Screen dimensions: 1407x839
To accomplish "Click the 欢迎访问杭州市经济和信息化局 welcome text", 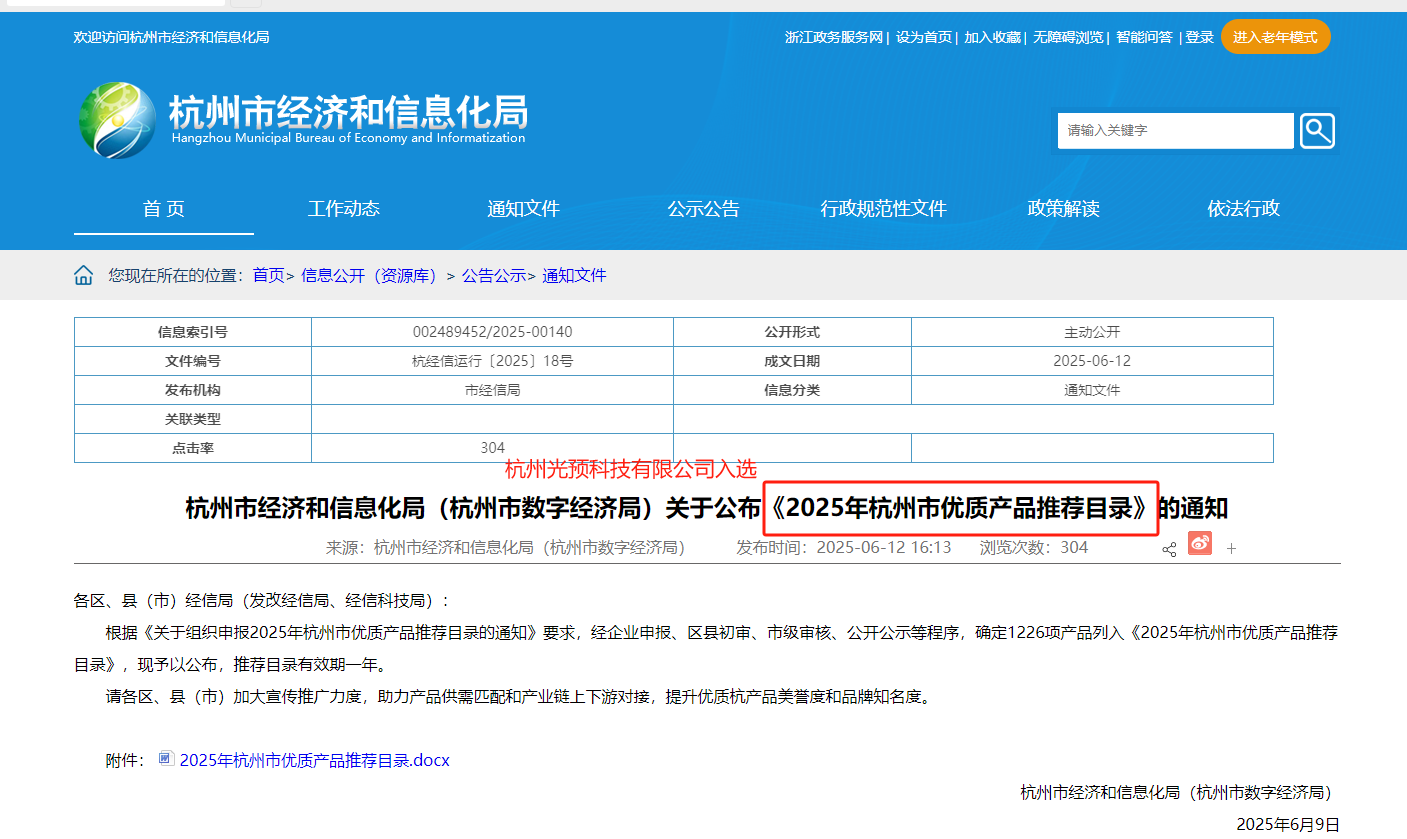I will click(172, 37).
